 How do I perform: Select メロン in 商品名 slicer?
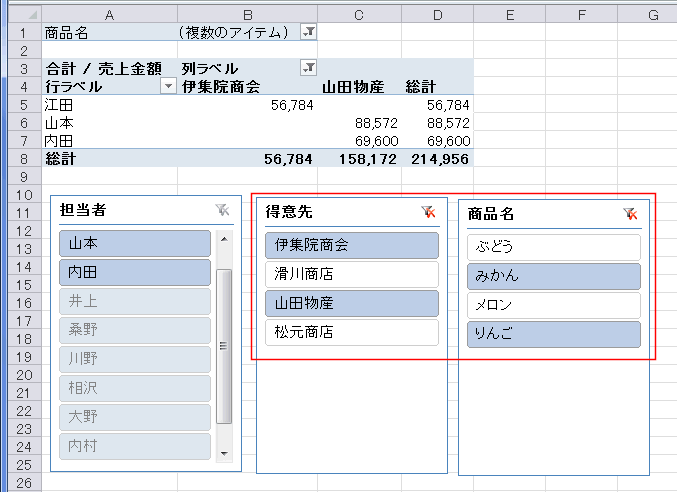coord(554,305)
